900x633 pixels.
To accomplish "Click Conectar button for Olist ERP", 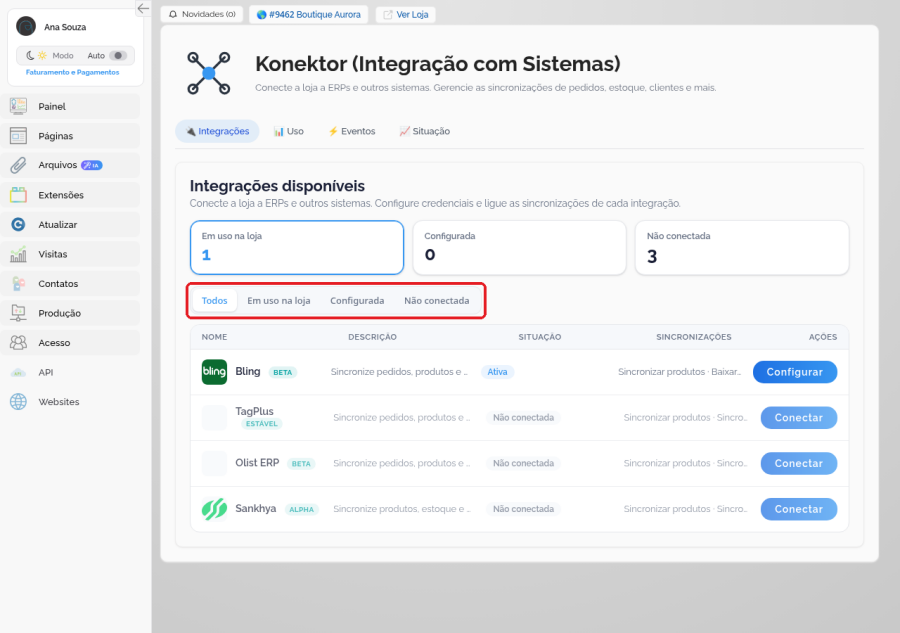I will tap(799, 463).
